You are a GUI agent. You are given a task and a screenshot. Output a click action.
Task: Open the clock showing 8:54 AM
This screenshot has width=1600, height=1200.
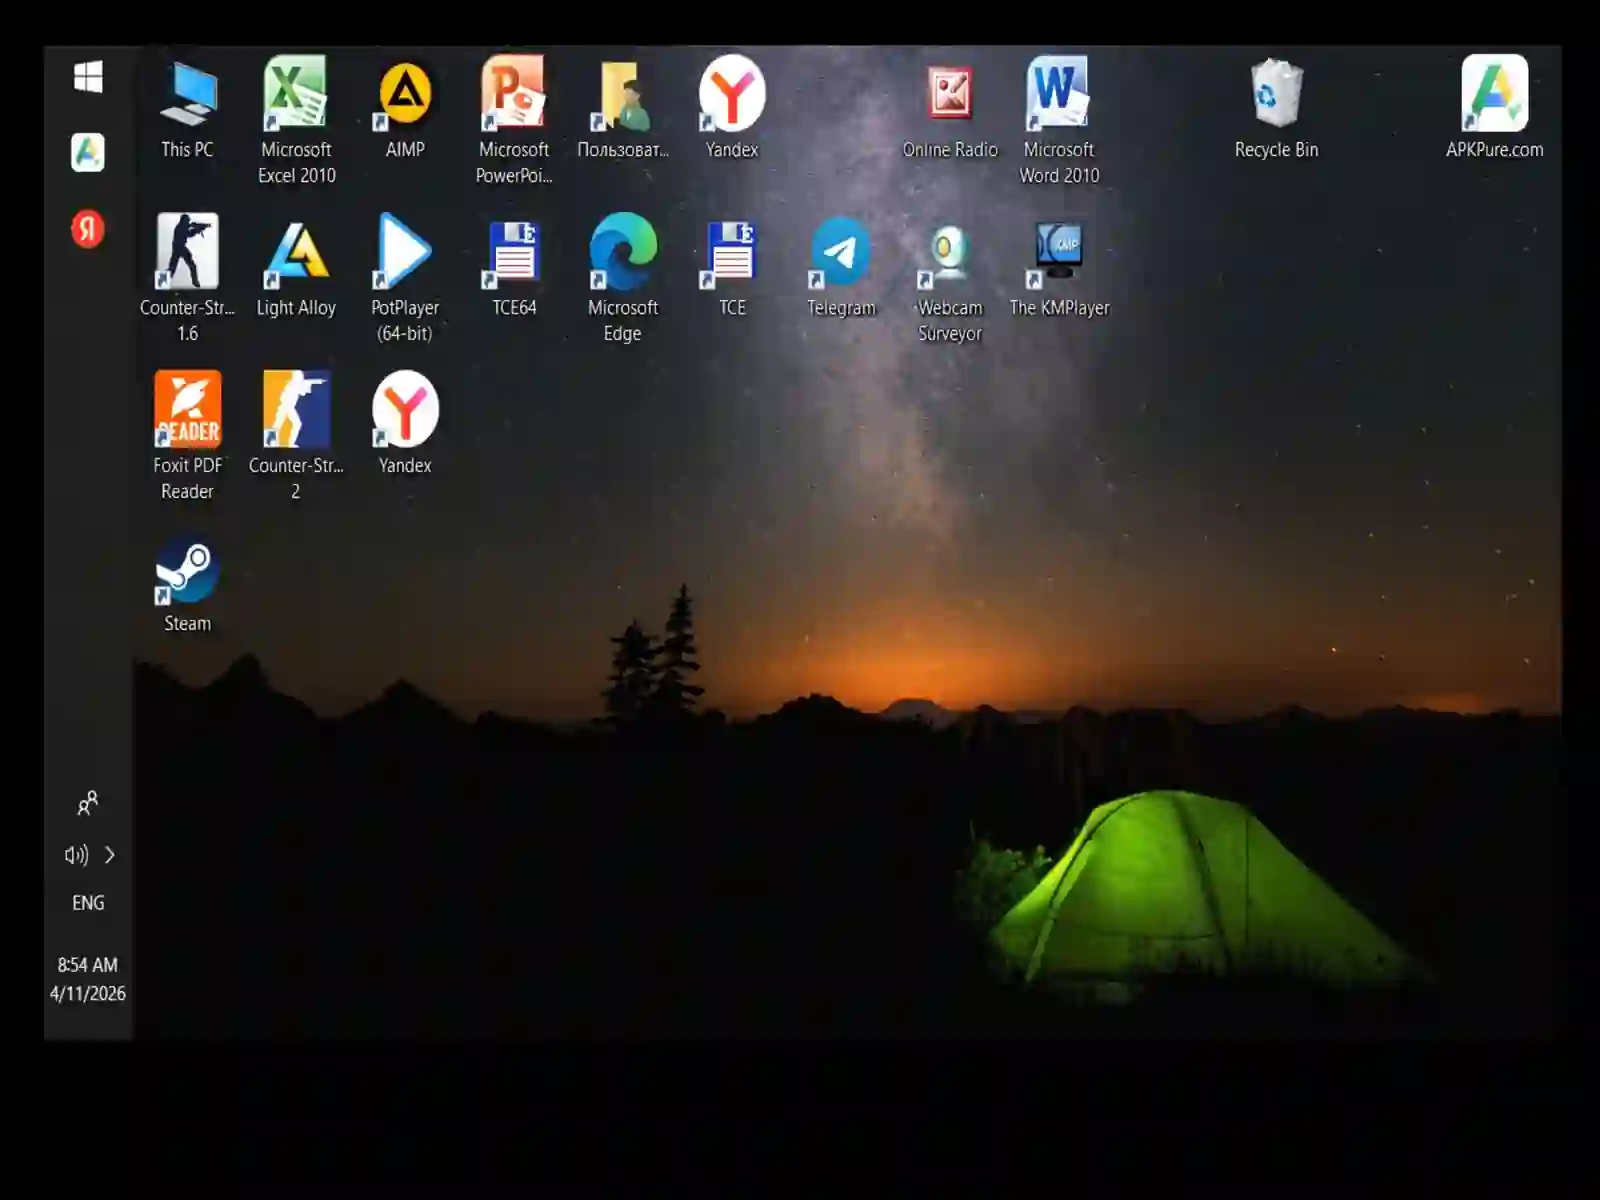point(88,979)
